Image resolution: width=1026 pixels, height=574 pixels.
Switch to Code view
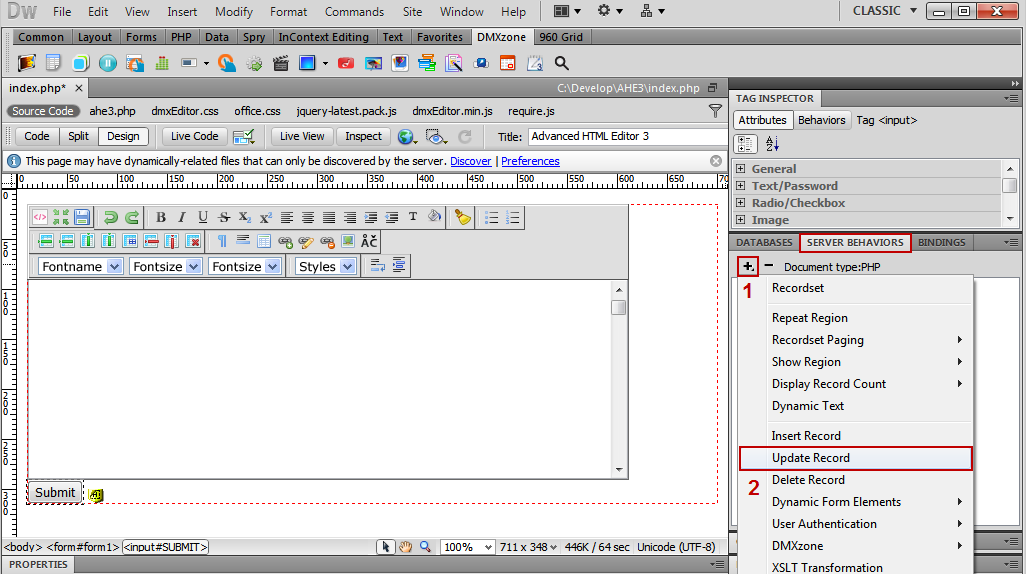coord(37,136)
